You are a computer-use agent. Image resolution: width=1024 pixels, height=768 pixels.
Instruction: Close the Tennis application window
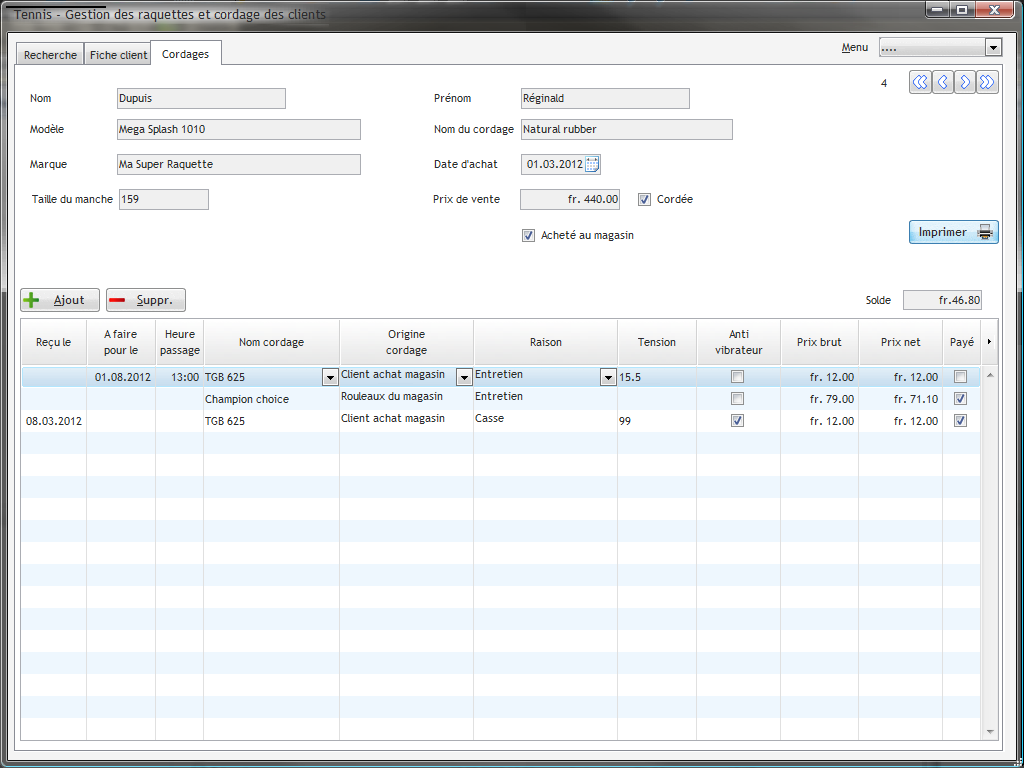coord(995,10)
